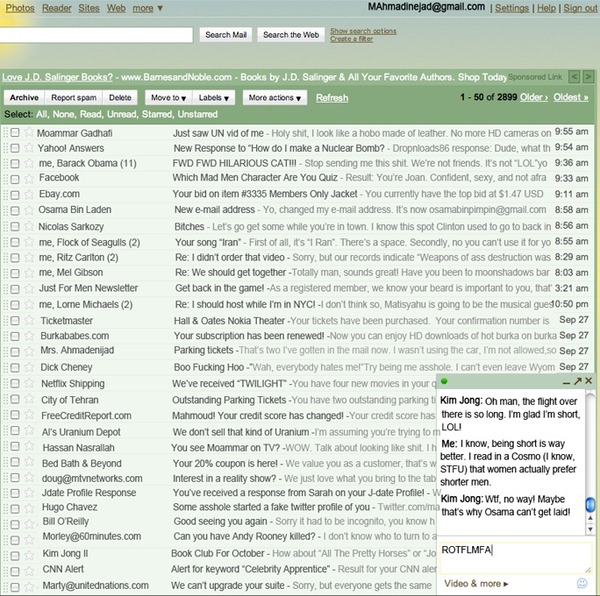This screenshot has width=600, height=596.
Task: Archive the selected messages
Action: tap(24, 98)
